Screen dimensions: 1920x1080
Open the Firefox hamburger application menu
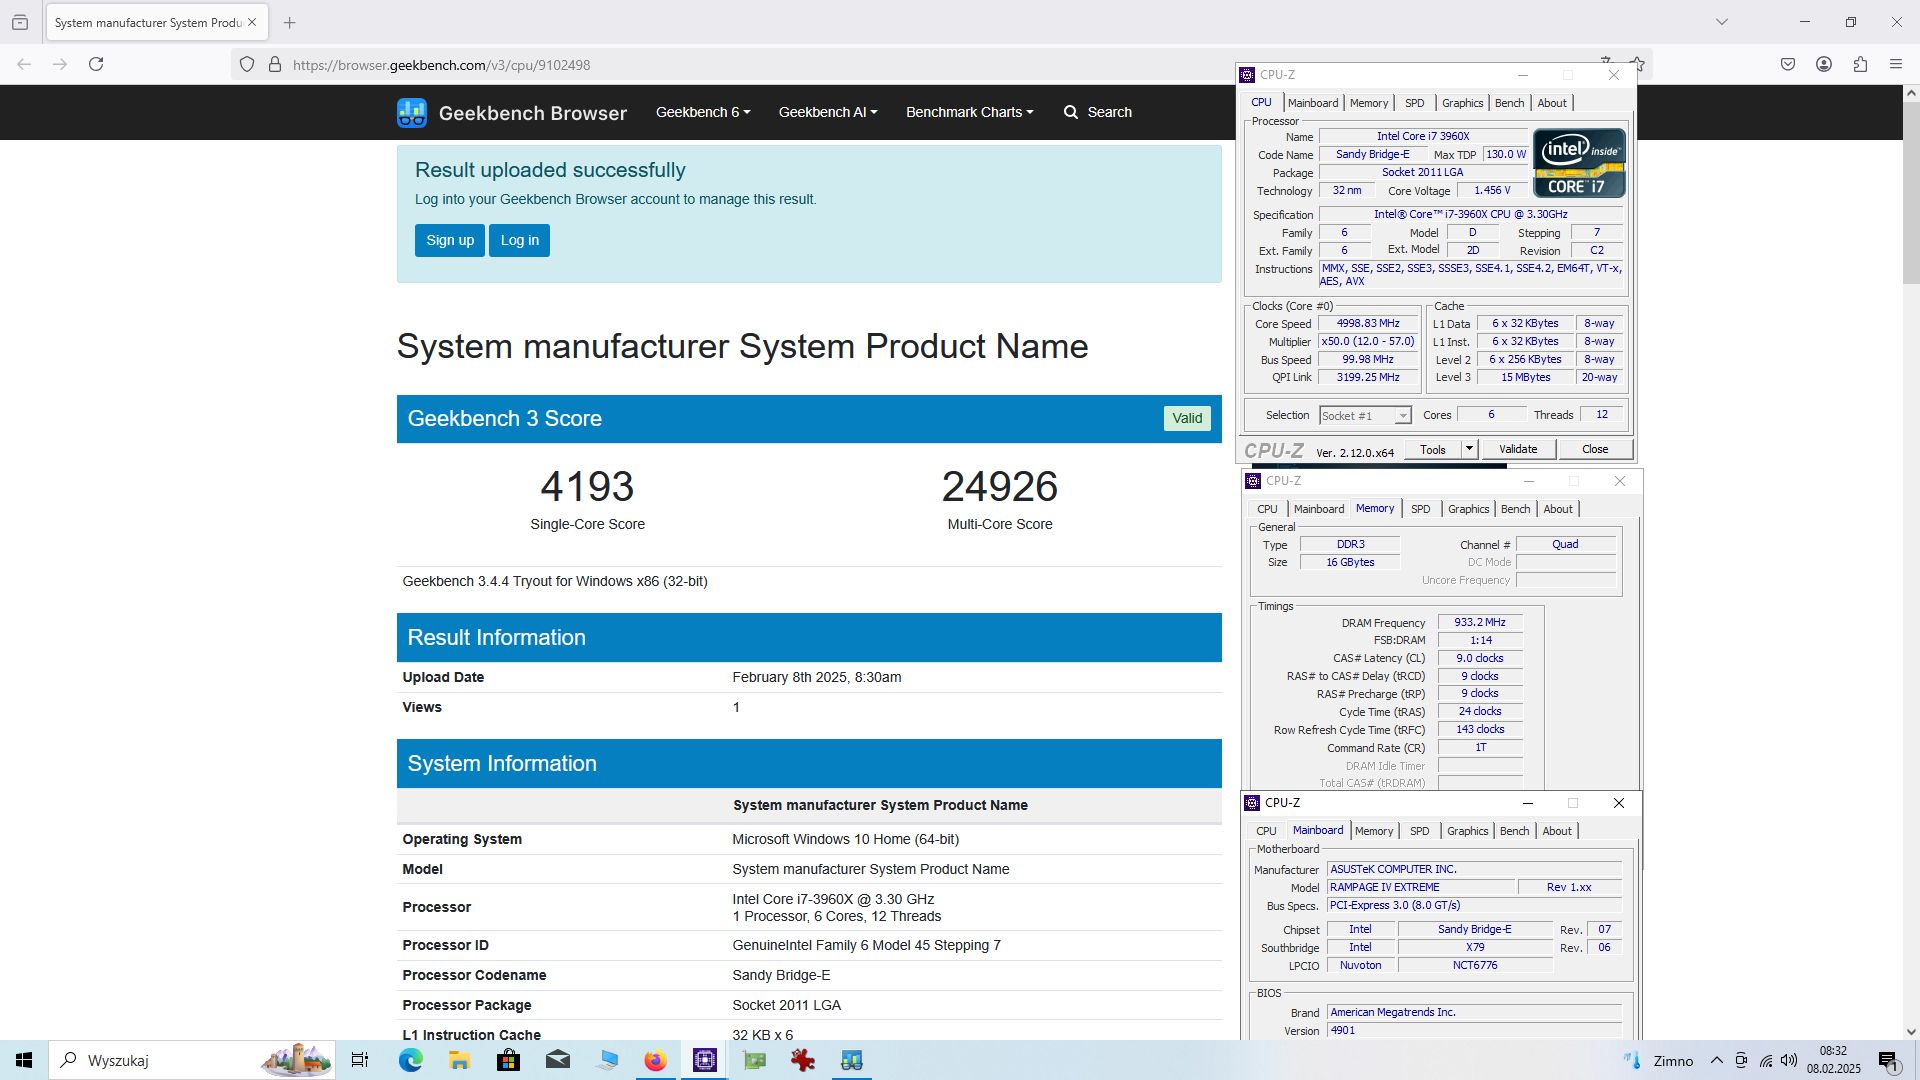[1896, 64]
